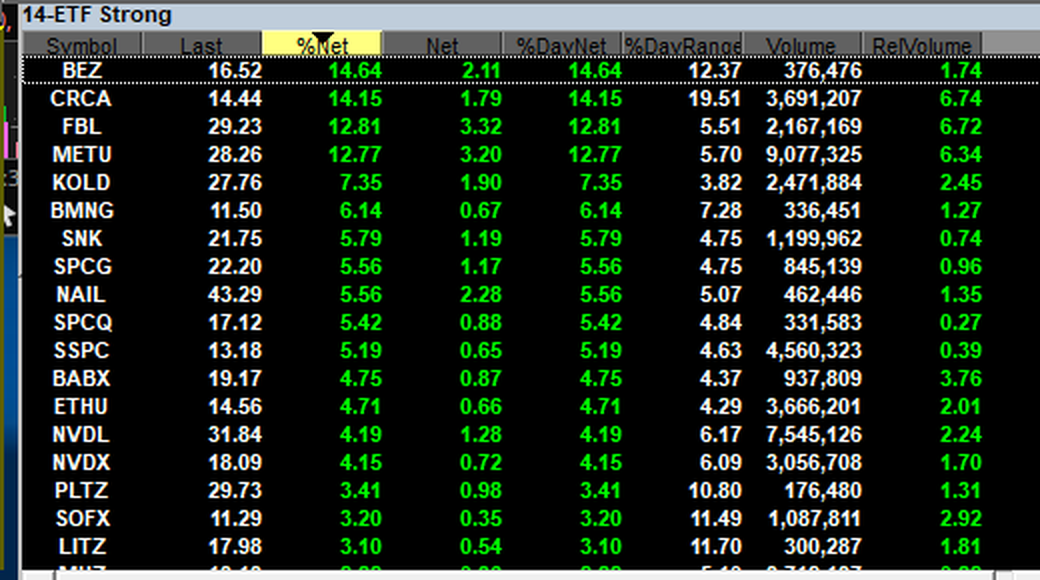The width and height of the screenshot is (1040, 580).
Task: Select the CRCA symbol
Action: (81, 98)
